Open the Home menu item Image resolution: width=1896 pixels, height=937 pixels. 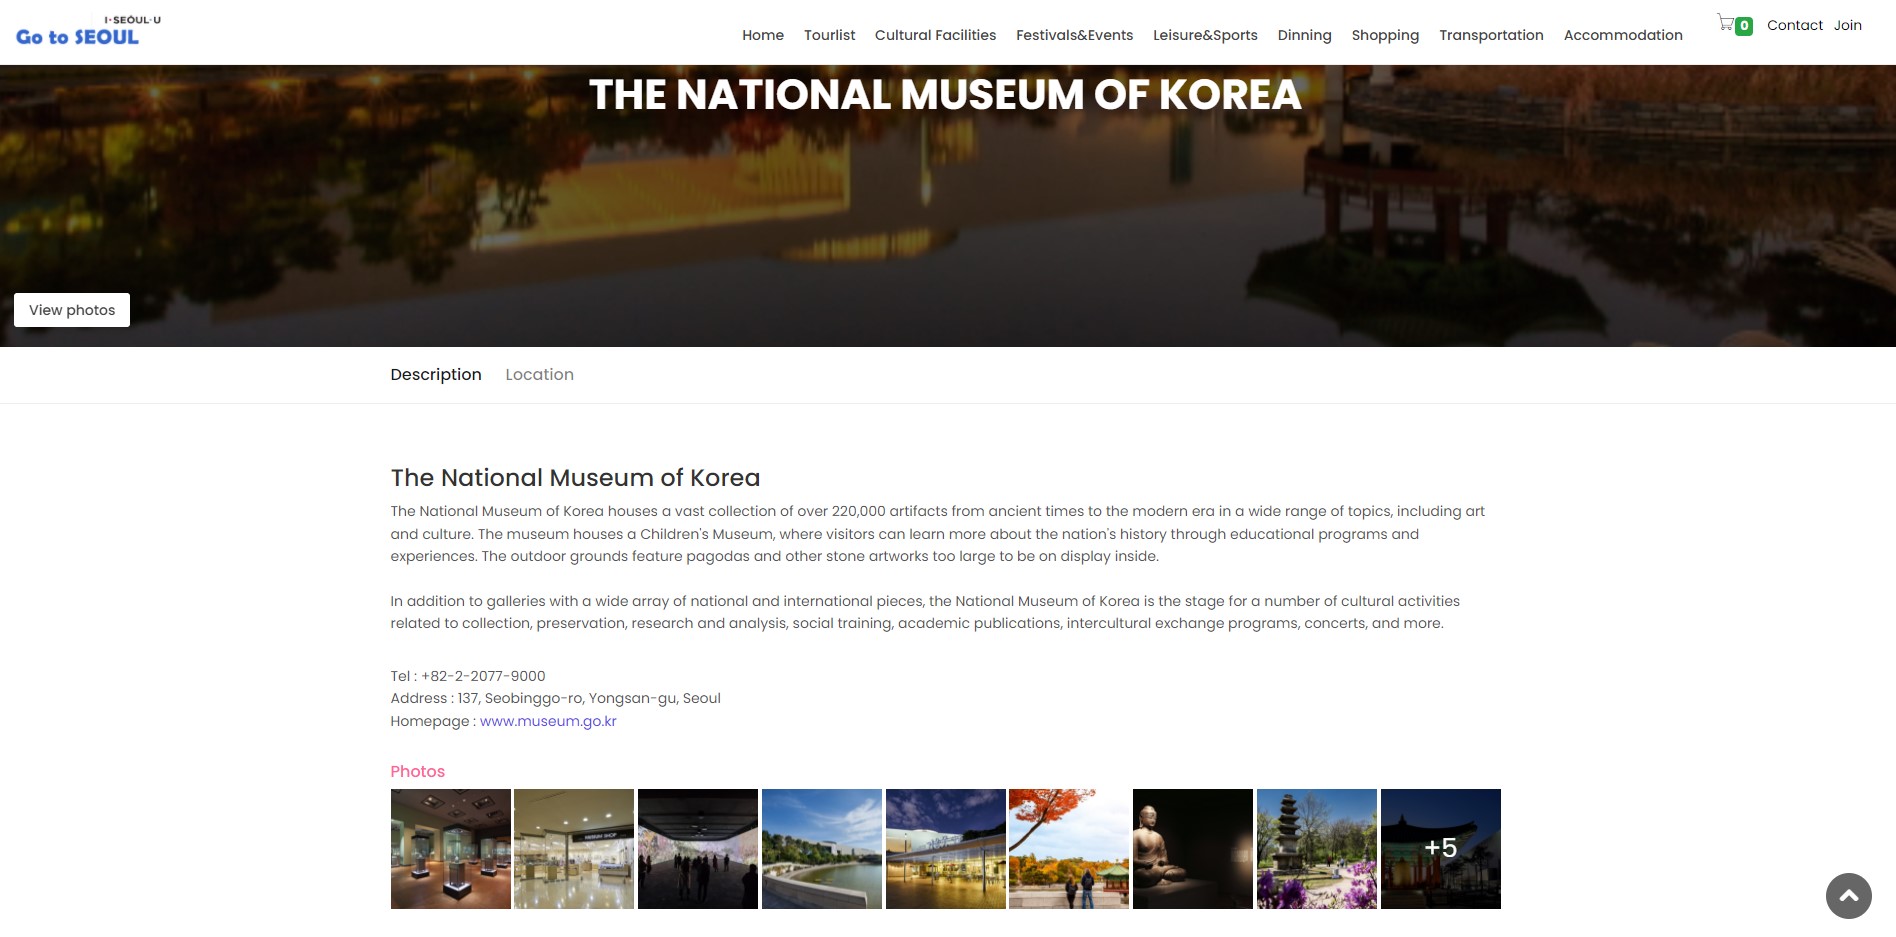(x=763, y=35)
